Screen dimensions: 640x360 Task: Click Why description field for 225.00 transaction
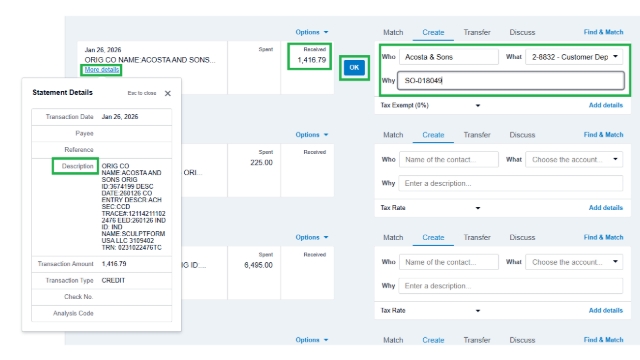(x=511, y=183)
